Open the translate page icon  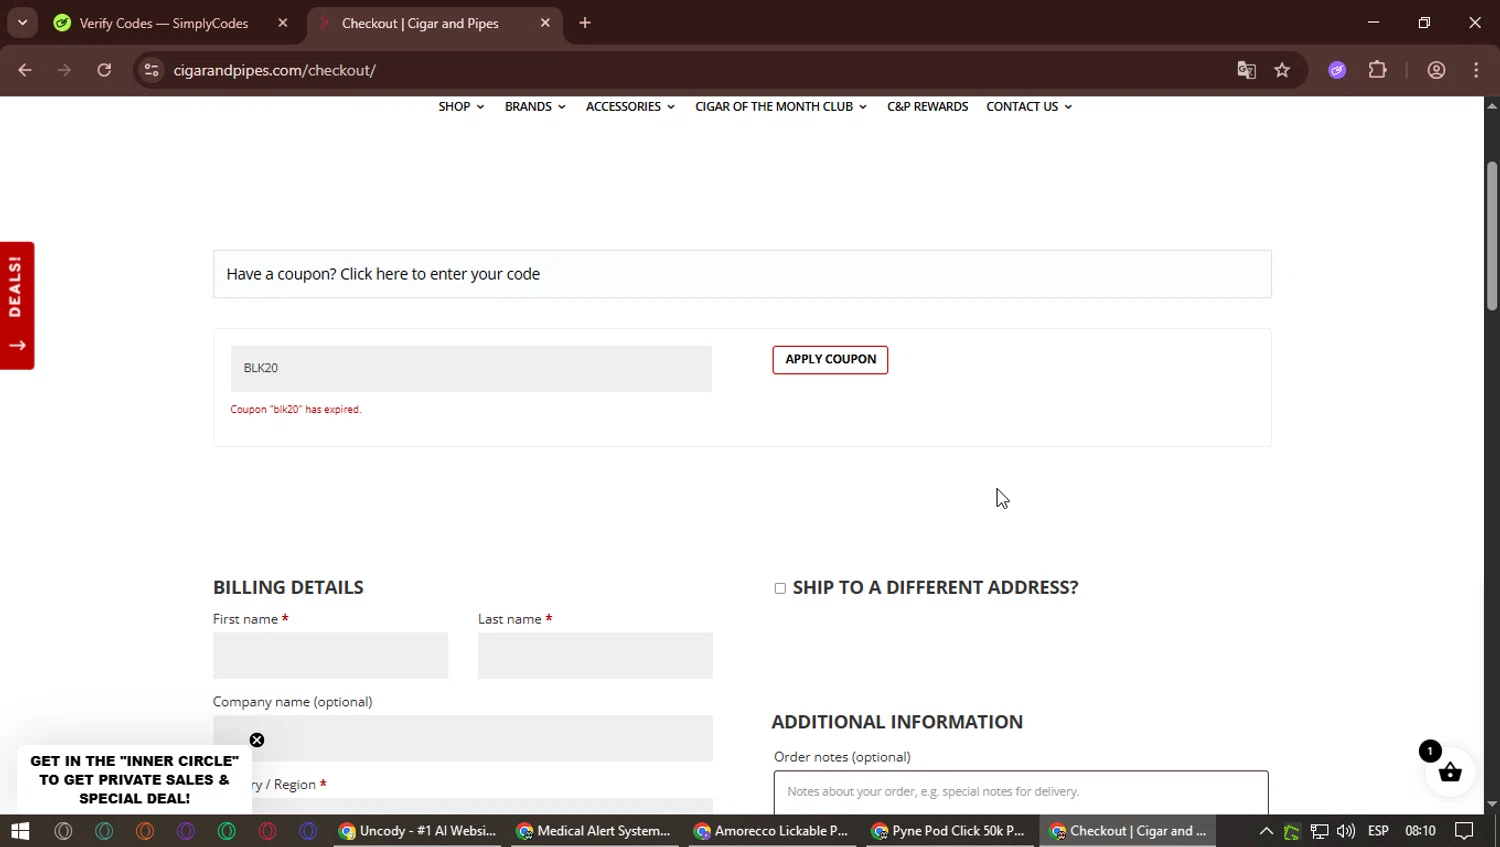[1246, 70]
